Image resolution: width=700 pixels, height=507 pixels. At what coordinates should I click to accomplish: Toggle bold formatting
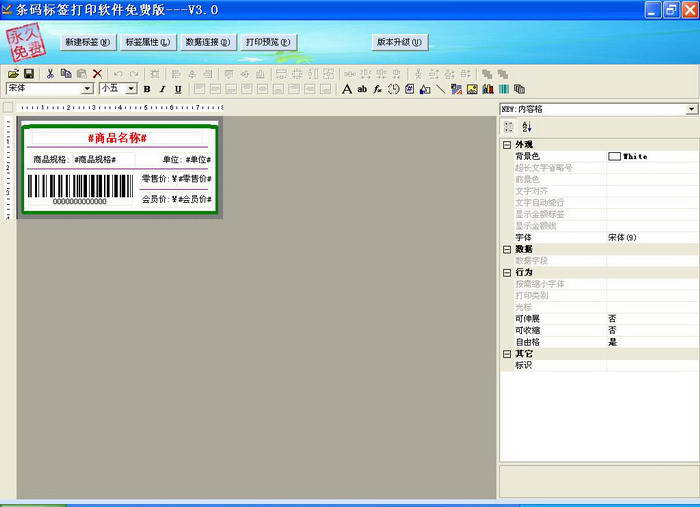coord(147,89)
